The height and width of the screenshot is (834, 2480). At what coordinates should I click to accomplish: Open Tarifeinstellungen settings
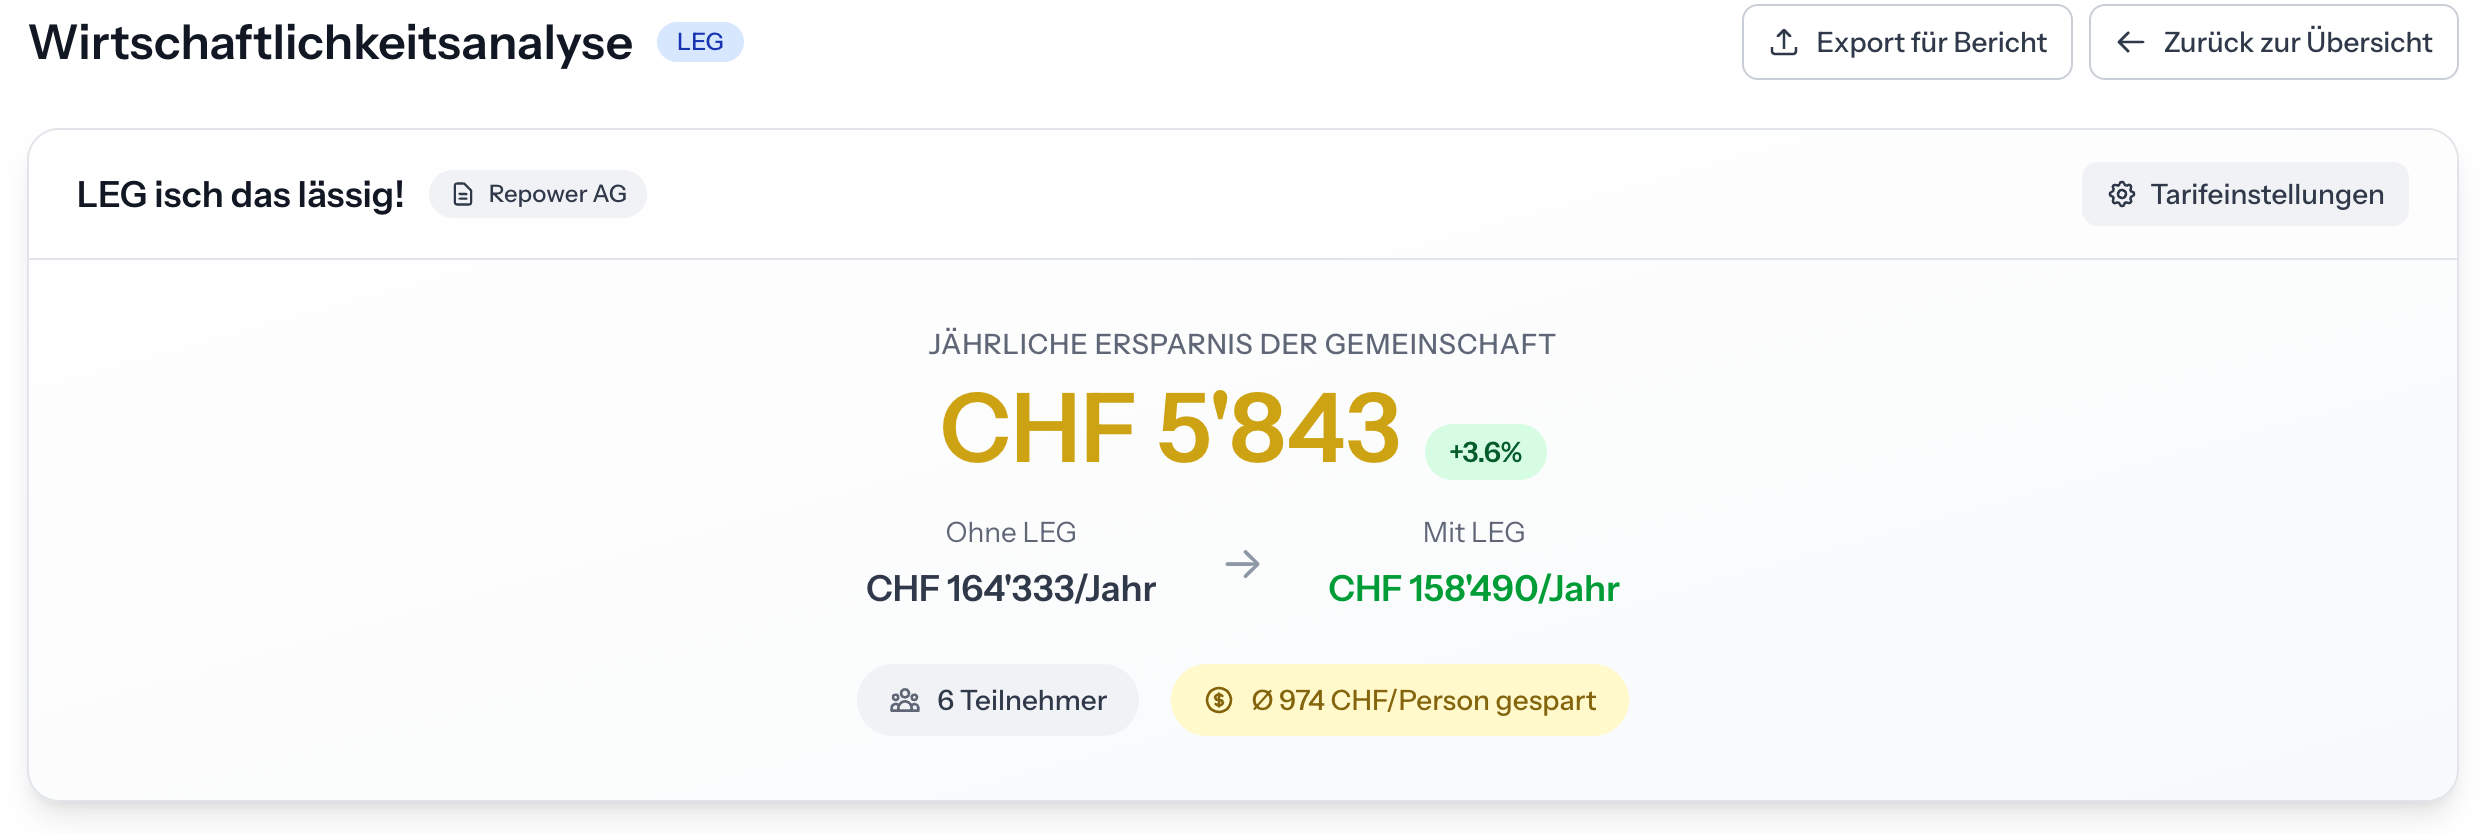coord(2266,194)
